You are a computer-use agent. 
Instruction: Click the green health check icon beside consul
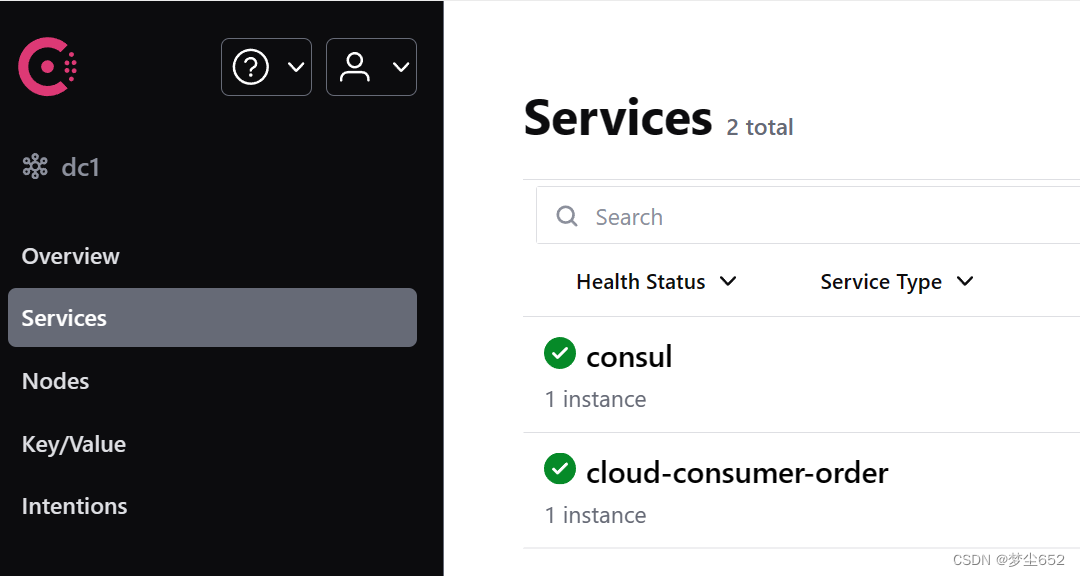click(x=560, y=353)
